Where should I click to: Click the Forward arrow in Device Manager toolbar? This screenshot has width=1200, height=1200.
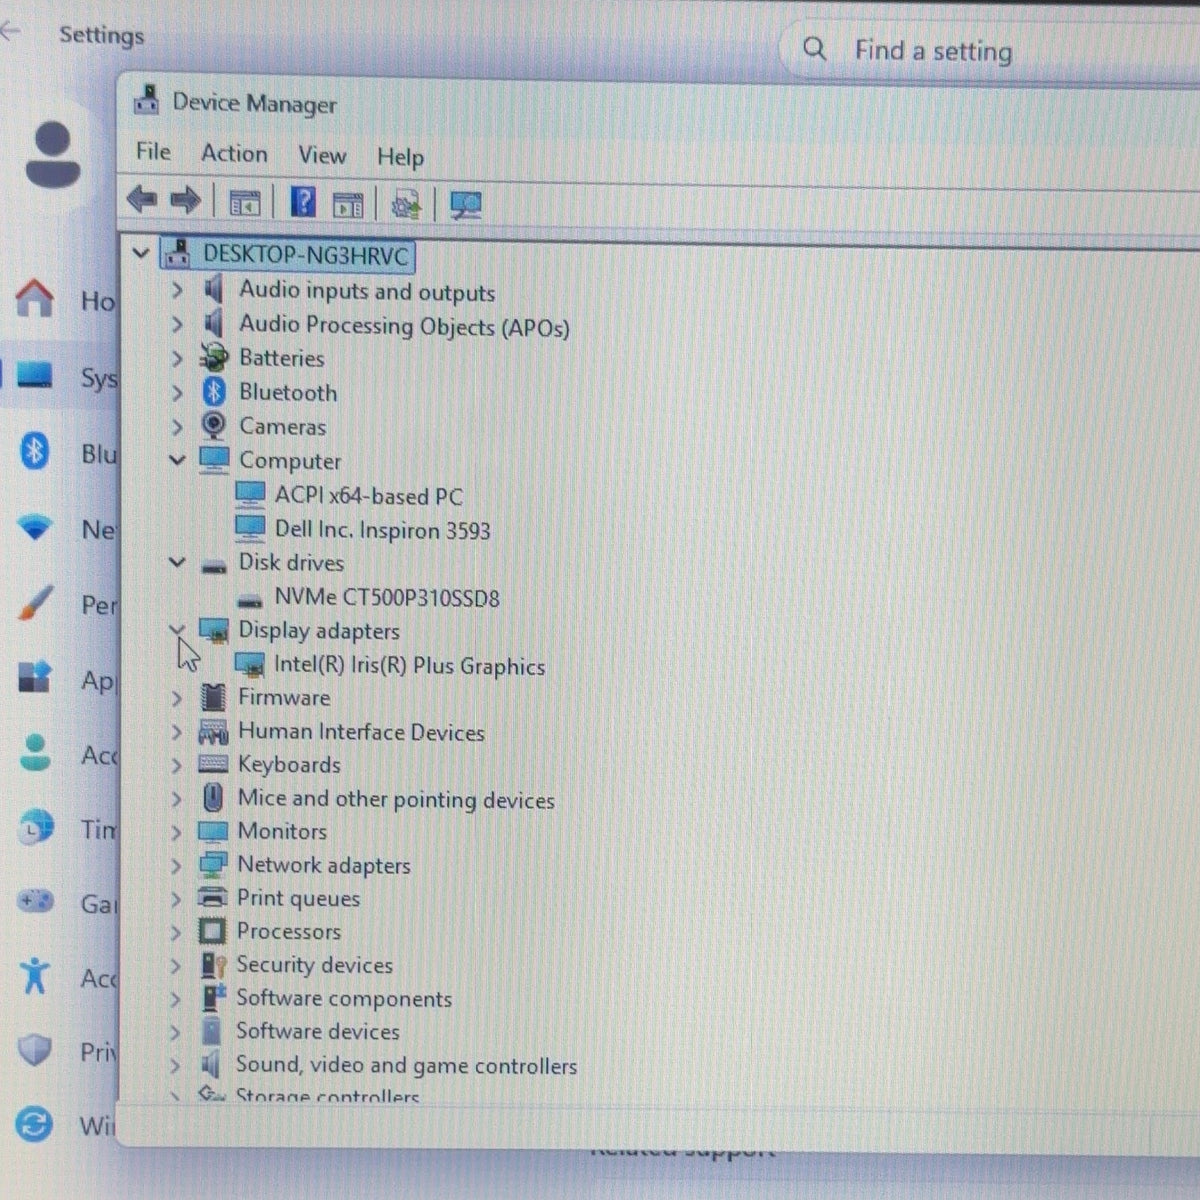185,201
